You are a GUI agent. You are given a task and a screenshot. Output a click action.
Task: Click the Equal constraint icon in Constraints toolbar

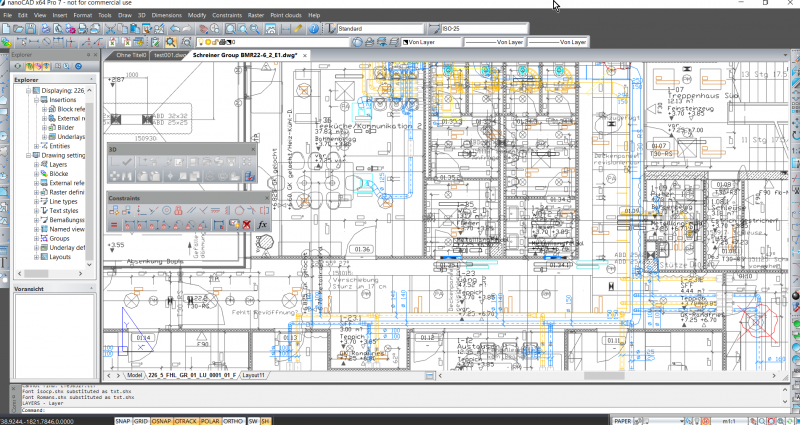[x=115, y=226]
